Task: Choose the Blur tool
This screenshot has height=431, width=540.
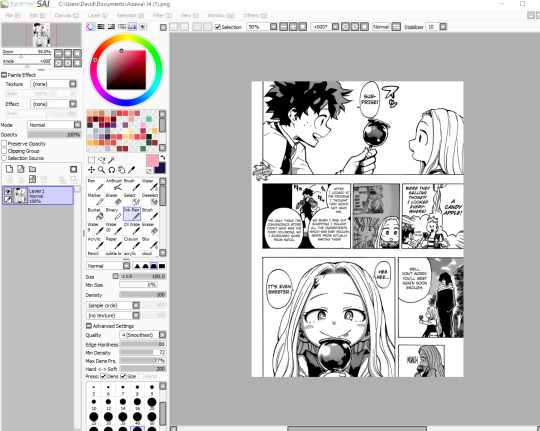Action: [x=150, y=243]
